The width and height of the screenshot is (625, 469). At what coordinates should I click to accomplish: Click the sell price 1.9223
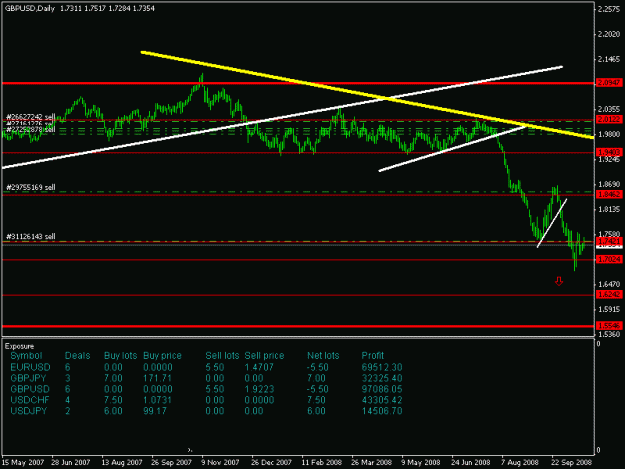(x=259, y=389)
